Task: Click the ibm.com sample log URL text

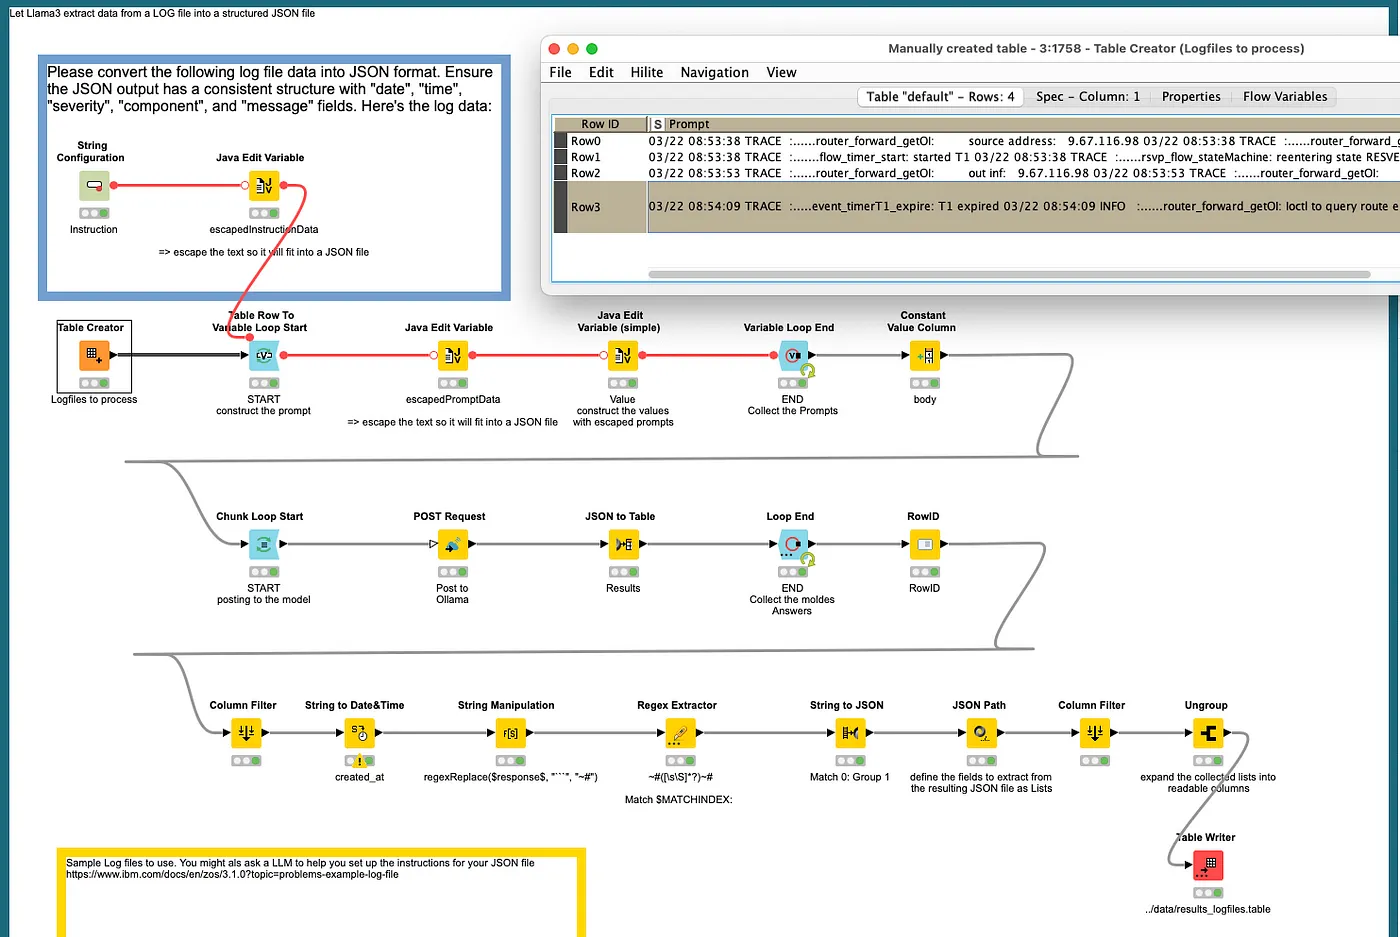Action: [x=232, y=874]
